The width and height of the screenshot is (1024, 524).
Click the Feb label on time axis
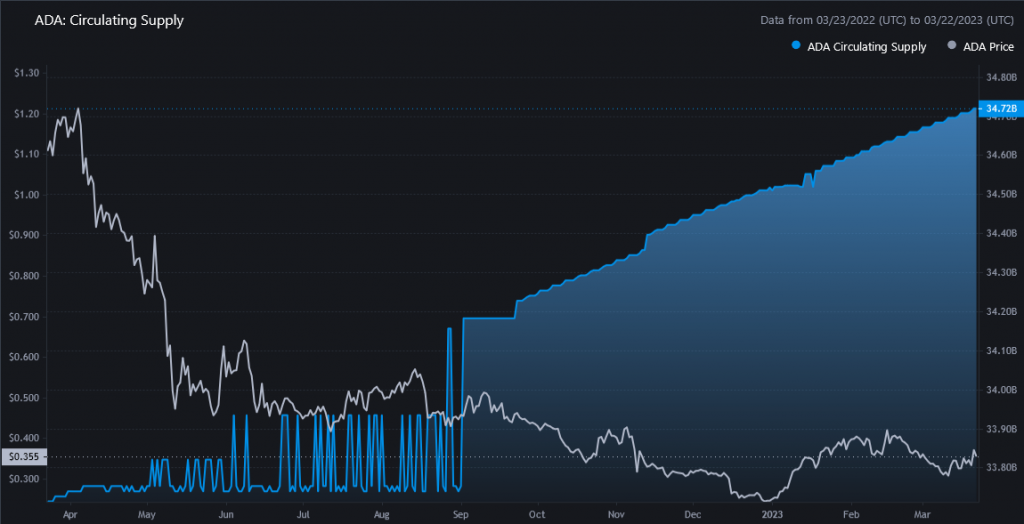coord(850,514)
